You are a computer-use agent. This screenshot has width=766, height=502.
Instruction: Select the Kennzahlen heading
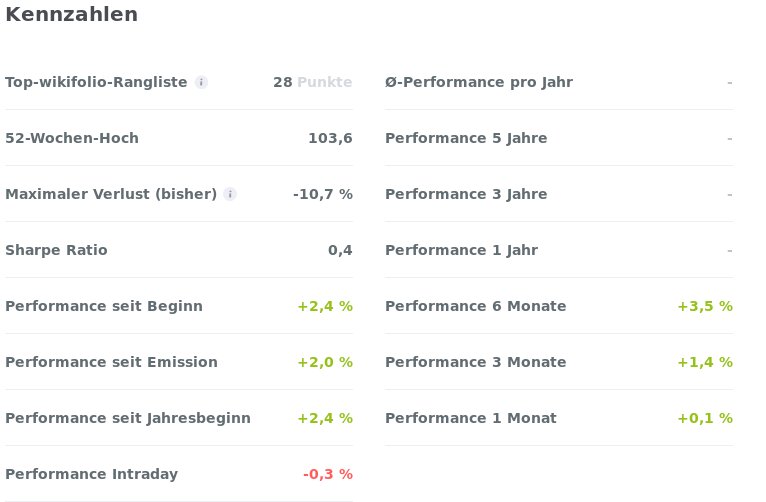[x=71, y=14]
